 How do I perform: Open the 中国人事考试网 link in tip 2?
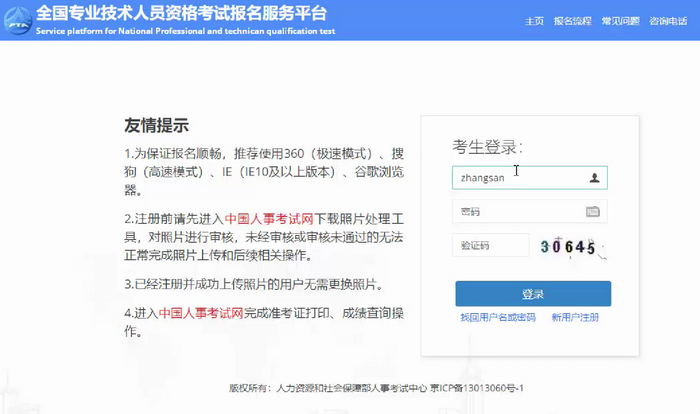269,218
